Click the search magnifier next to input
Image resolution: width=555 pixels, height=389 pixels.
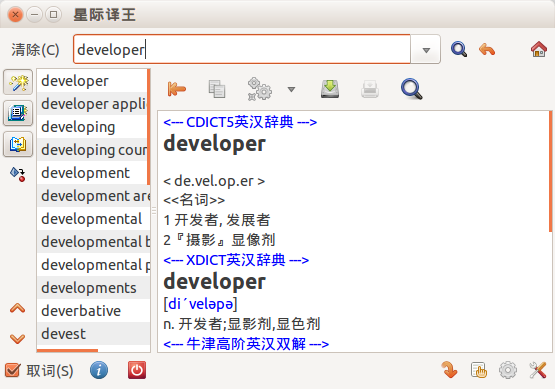tap(459, 49)
